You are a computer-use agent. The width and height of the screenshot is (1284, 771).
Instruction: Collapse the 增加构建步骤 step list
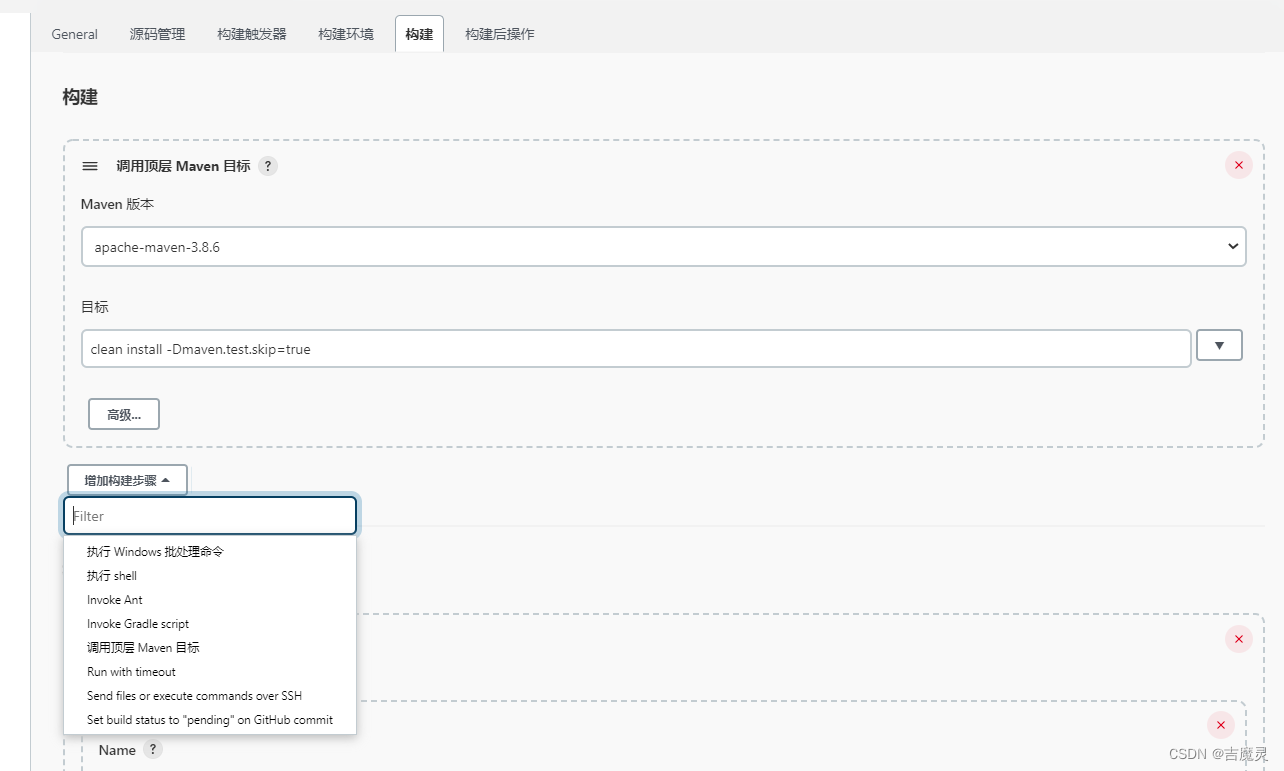click(127, 479)
